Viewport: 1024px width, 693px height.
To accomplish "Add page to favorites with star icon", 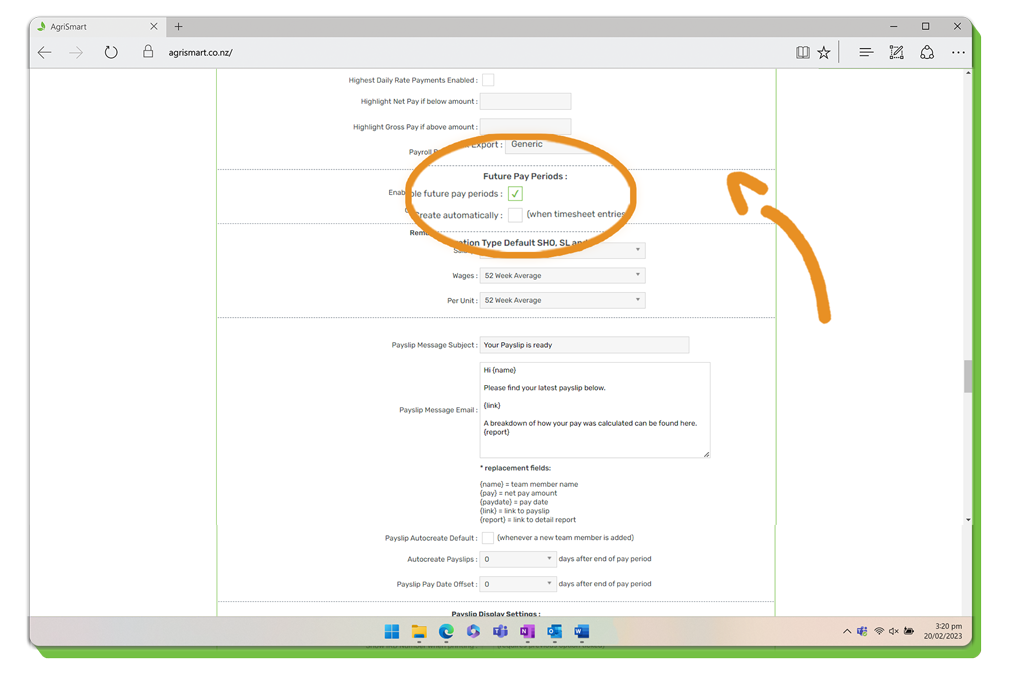I will (824, 53).
